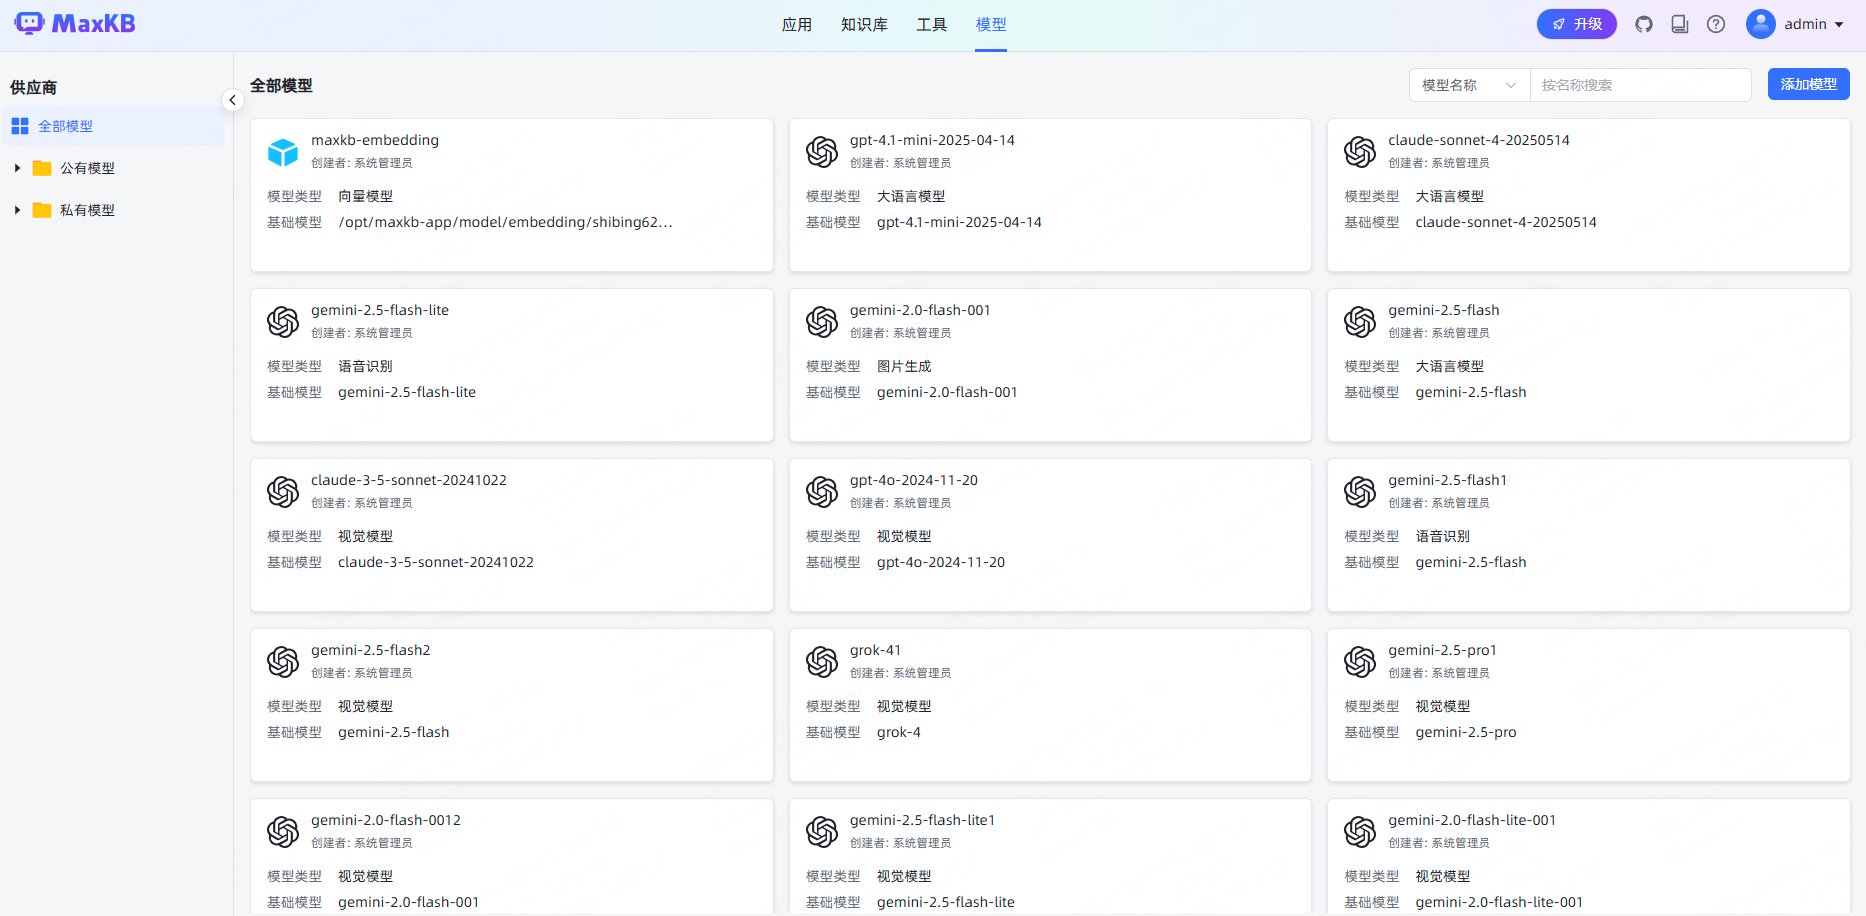This screenshot has width=1866, height=916.
Task: Click the 全部模型 grid icon in sidebar
Action: point(20,126)
